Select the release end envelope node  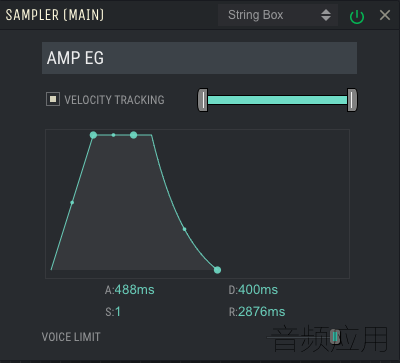[217, 270]
